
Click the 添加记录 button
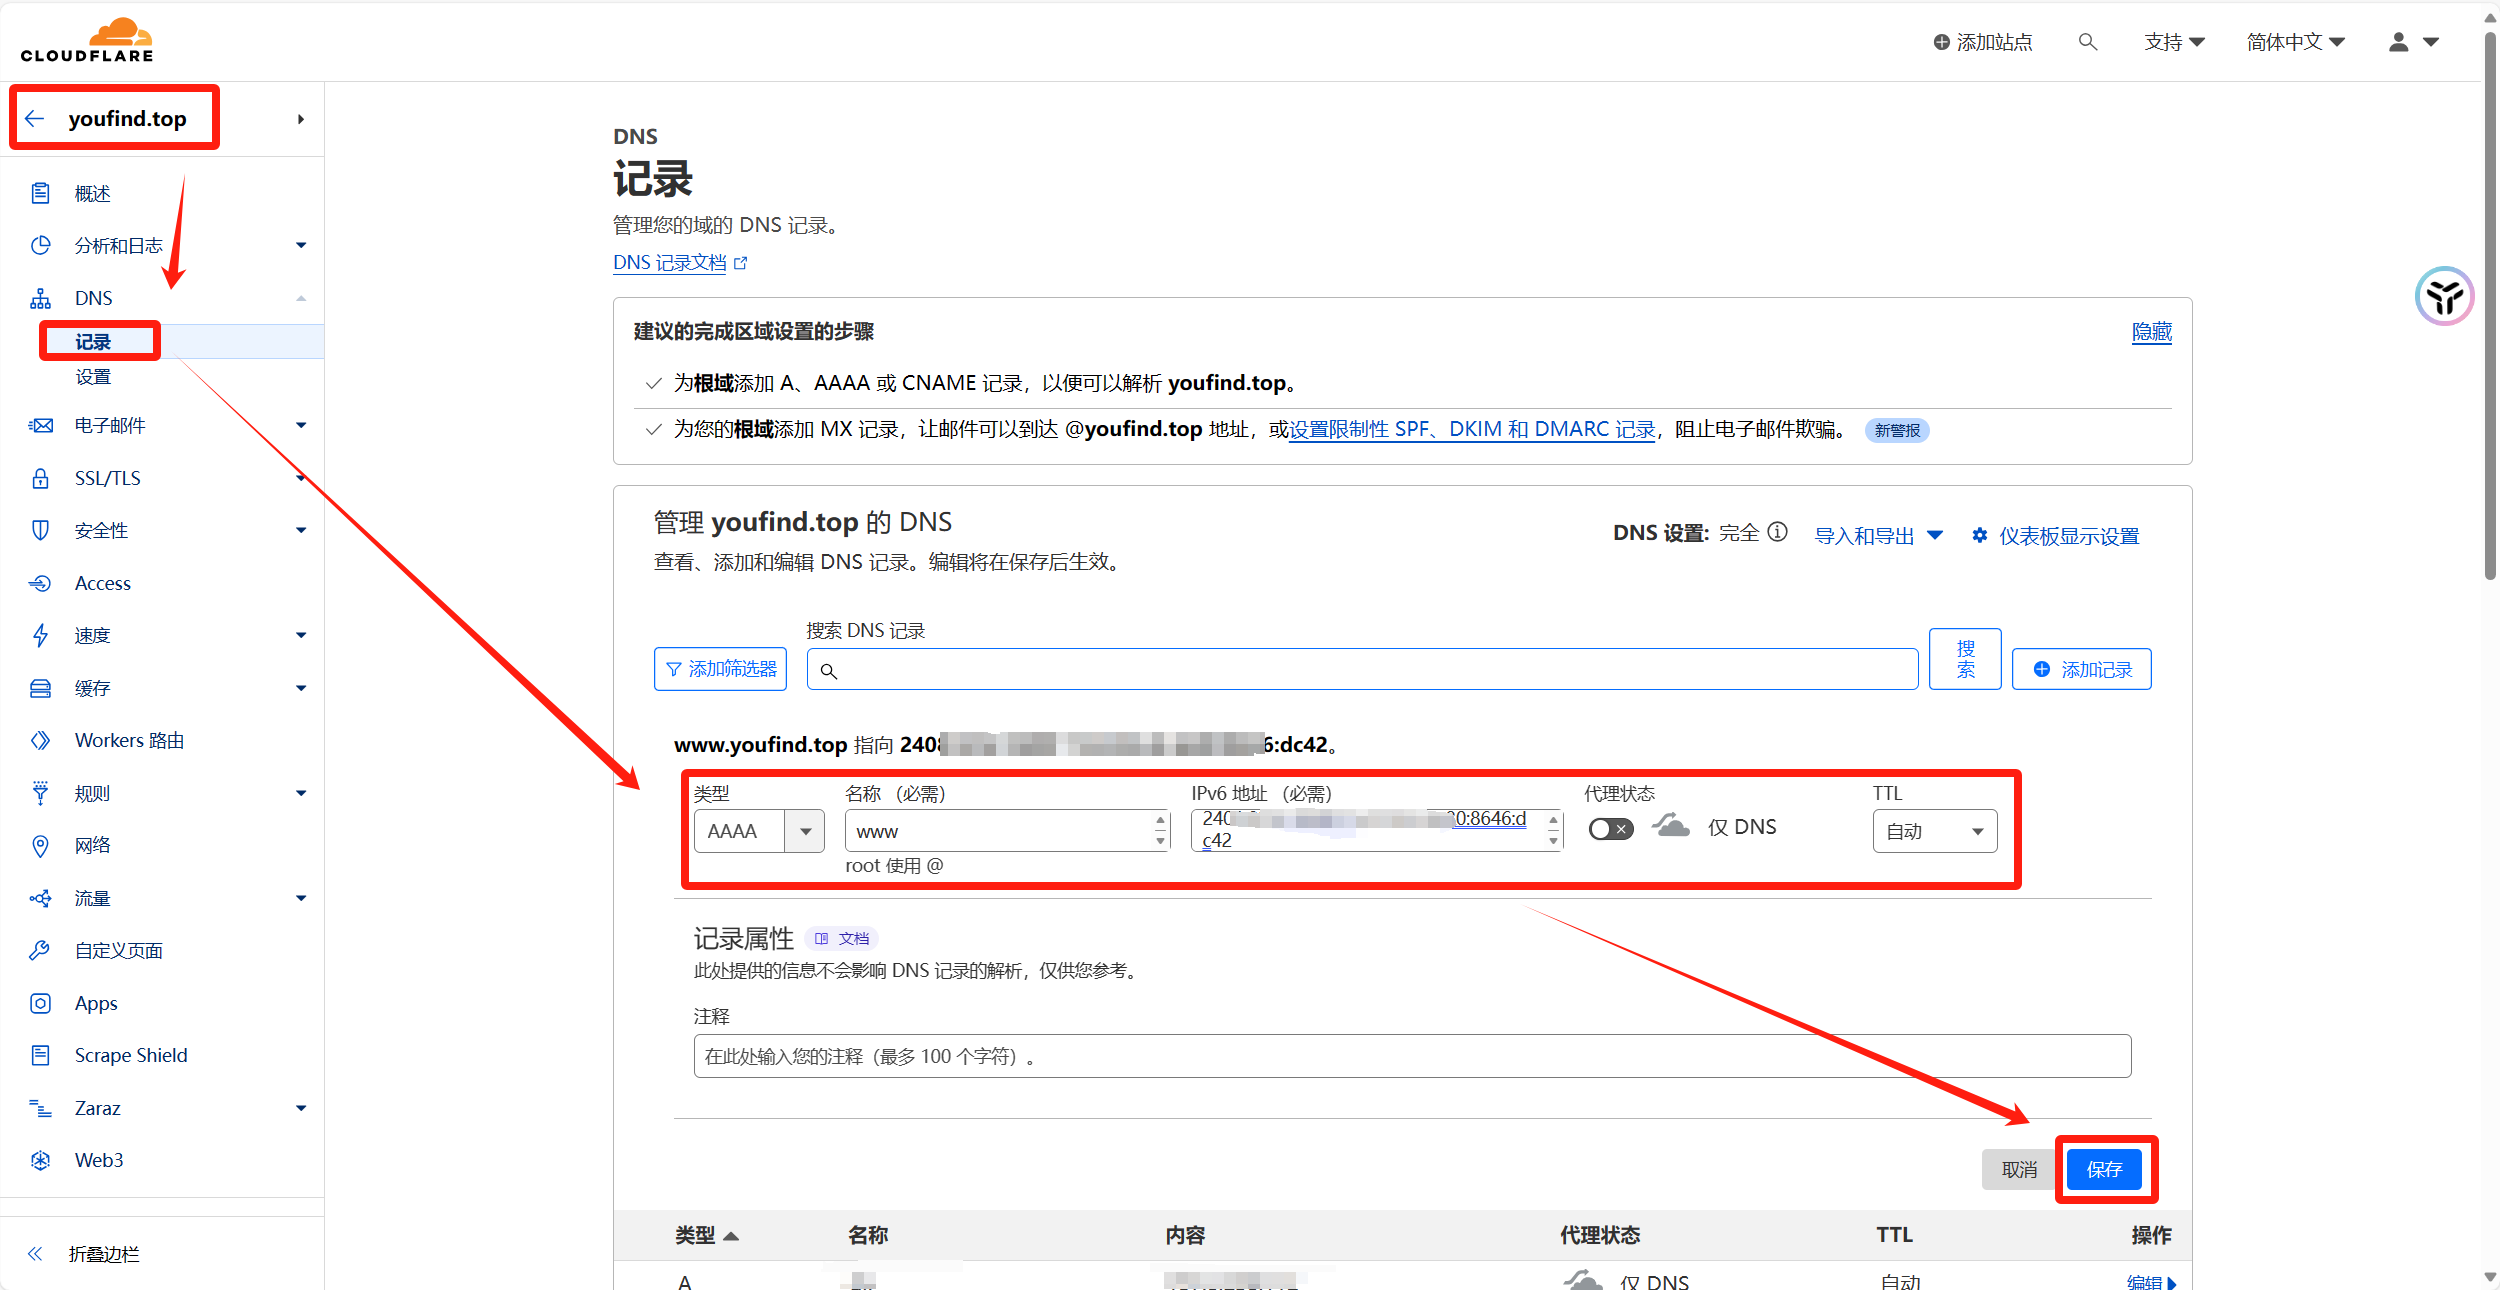coord(2082,669)
